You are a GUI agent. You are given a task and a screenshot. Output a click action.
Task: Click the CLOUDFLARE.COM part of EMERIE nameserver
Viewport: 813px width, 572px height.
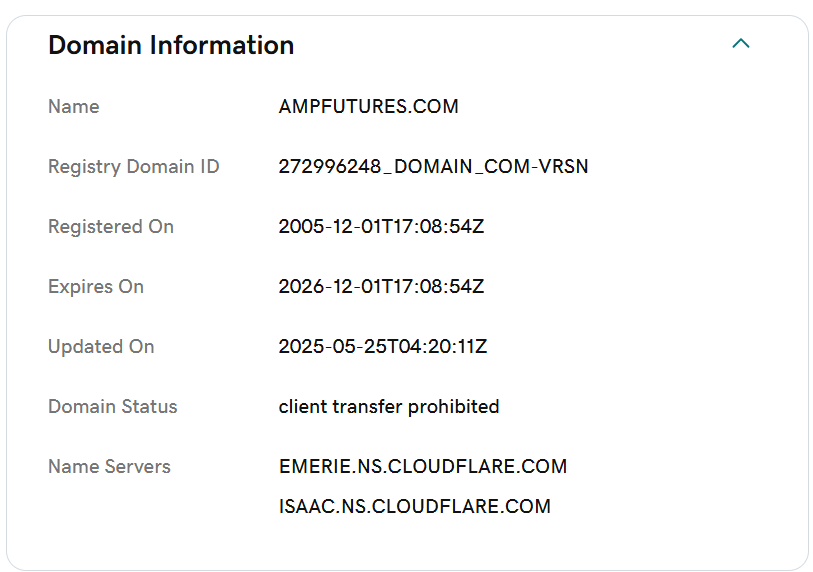tap(478, 466)
